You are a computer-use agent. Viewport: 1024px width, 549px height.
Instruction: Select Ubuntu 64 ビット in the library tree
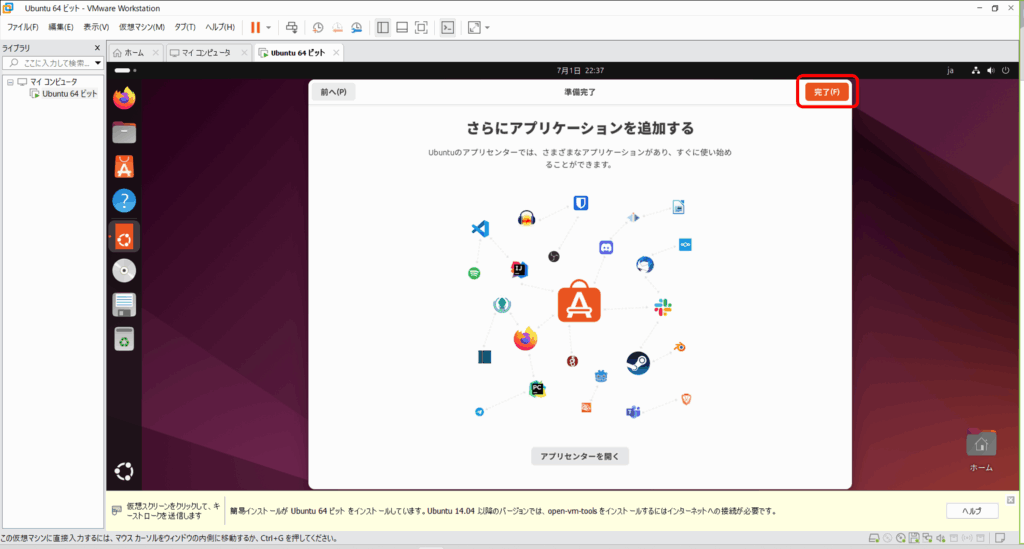click(x=69, y=93)
